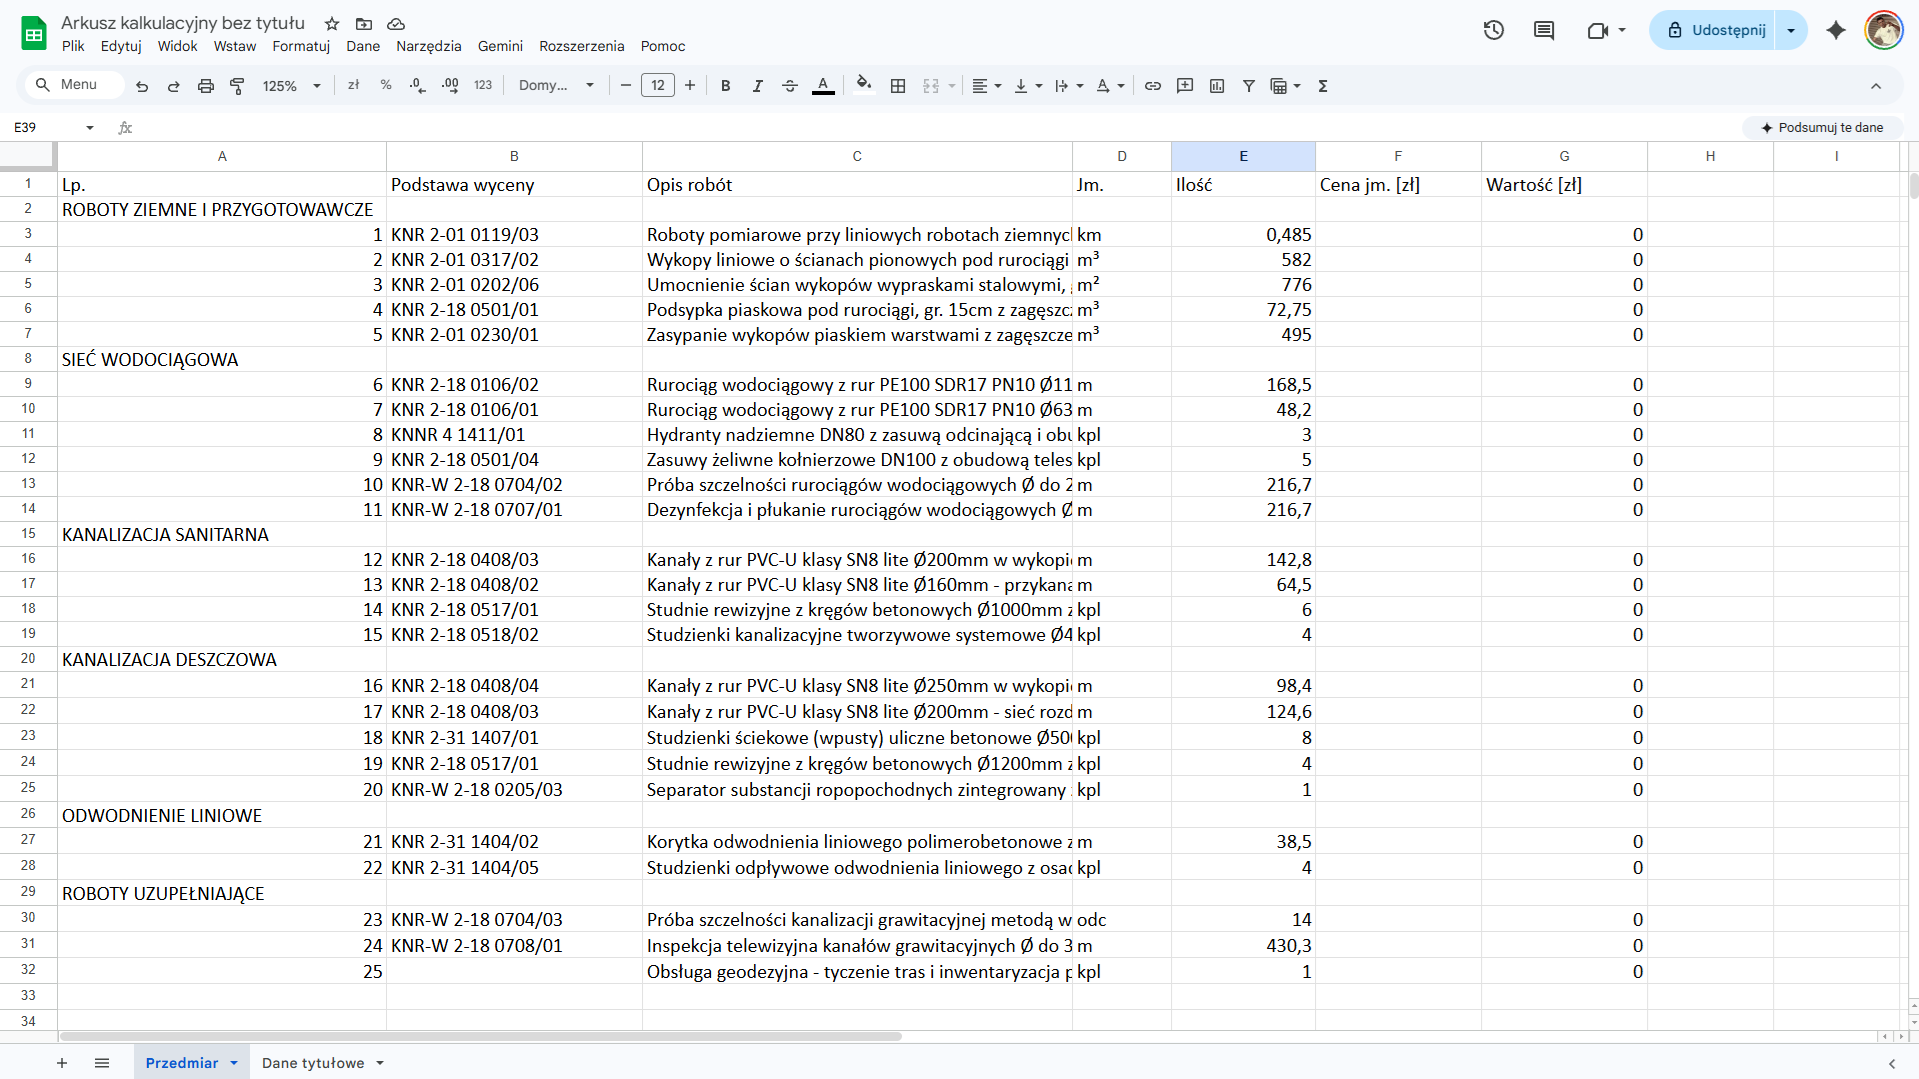Open the Name box dropdown arrow
Screen dimensions: 1919x1079
click(90, 128)
